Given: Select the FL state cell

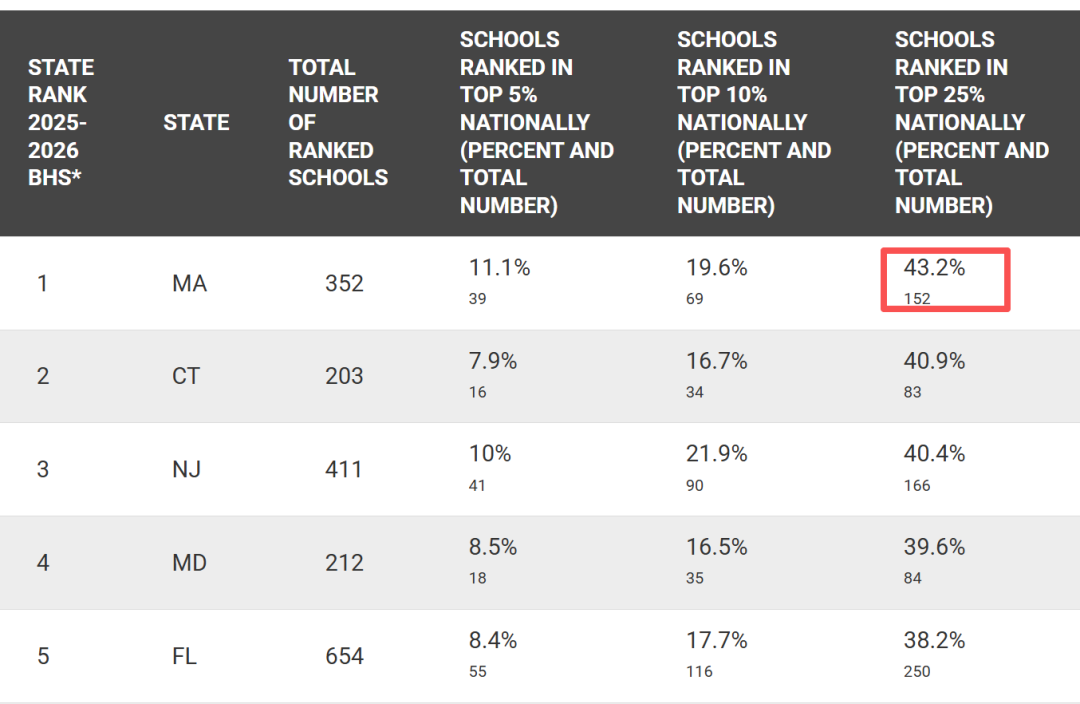Looking at the screenshot, I should [x=184, y=656].
